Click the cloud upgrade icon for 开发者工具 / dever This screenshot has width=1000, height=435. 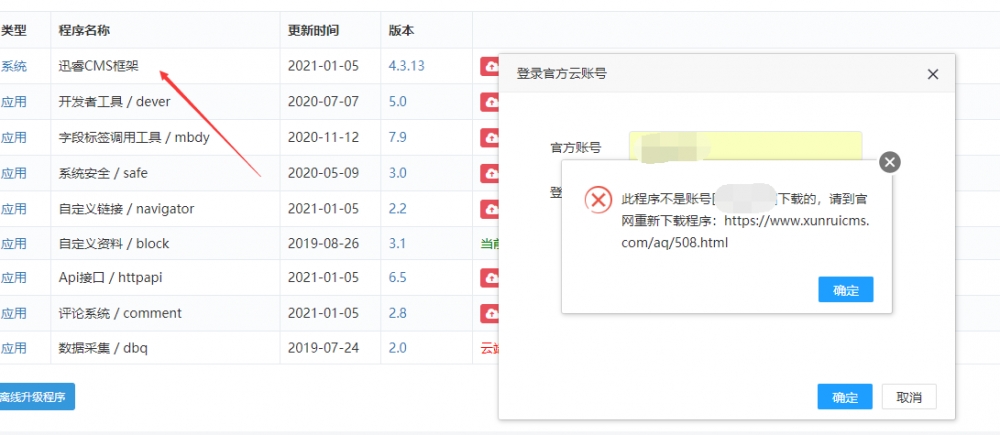click(490, 101)
